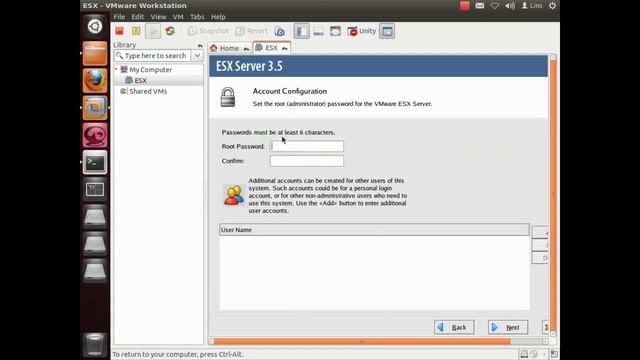The height and width of the screenshot is (360, 640).
Task: Open the View menu
Action: (x=158, y=17)
